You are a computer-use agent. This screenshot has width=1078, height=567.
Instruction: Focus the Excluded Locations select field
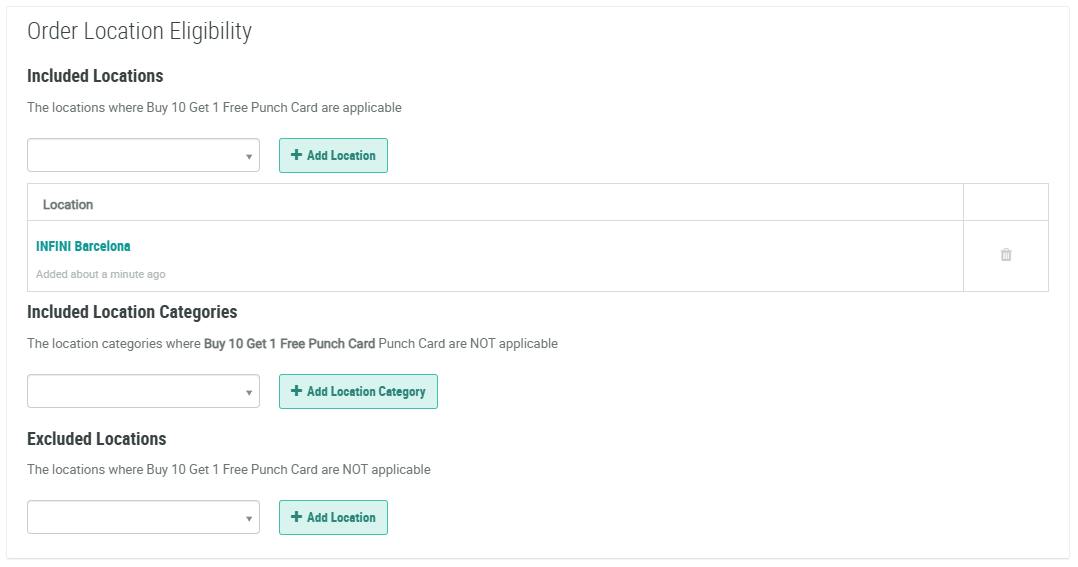click(x=135, y=517)
